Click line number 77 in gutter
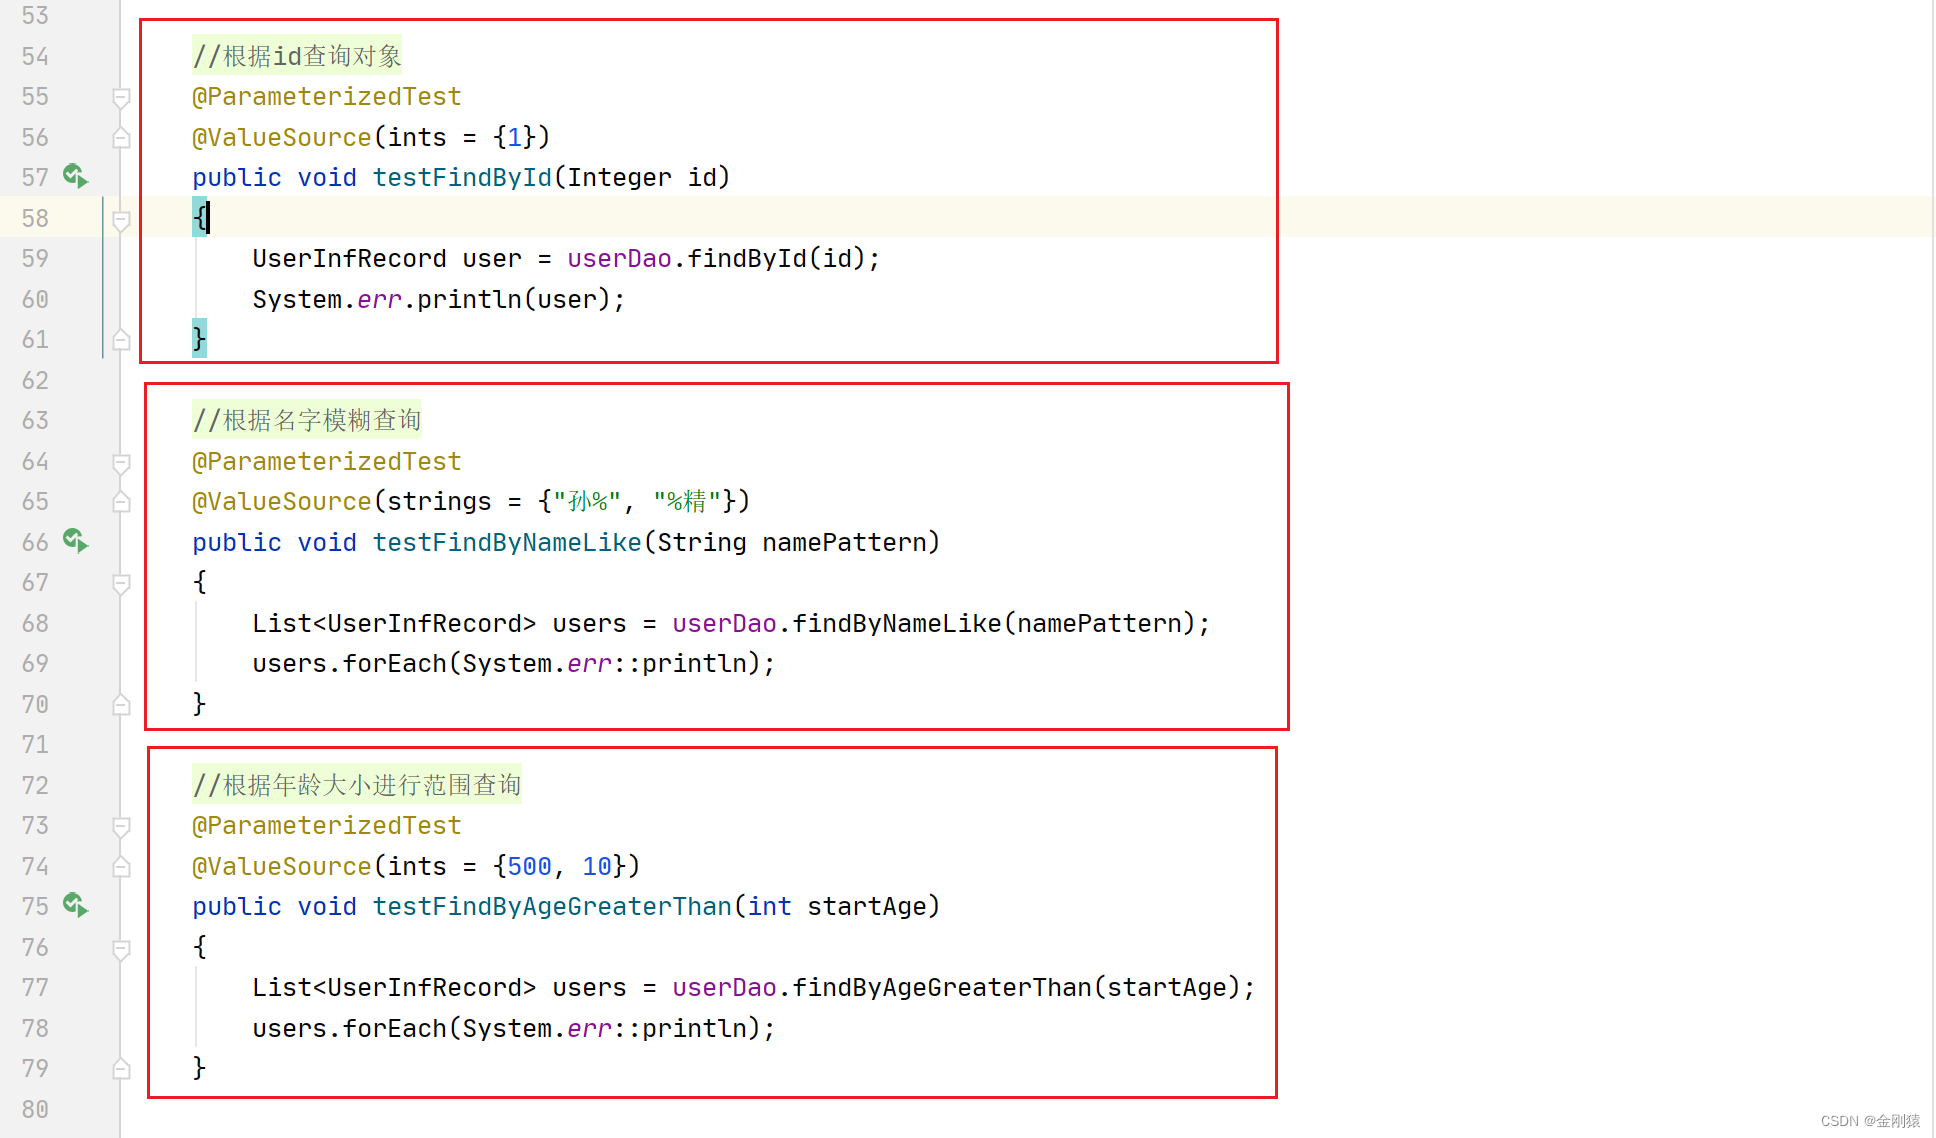Viewport: 1936px width, 1138px height. tap(35, 988)
